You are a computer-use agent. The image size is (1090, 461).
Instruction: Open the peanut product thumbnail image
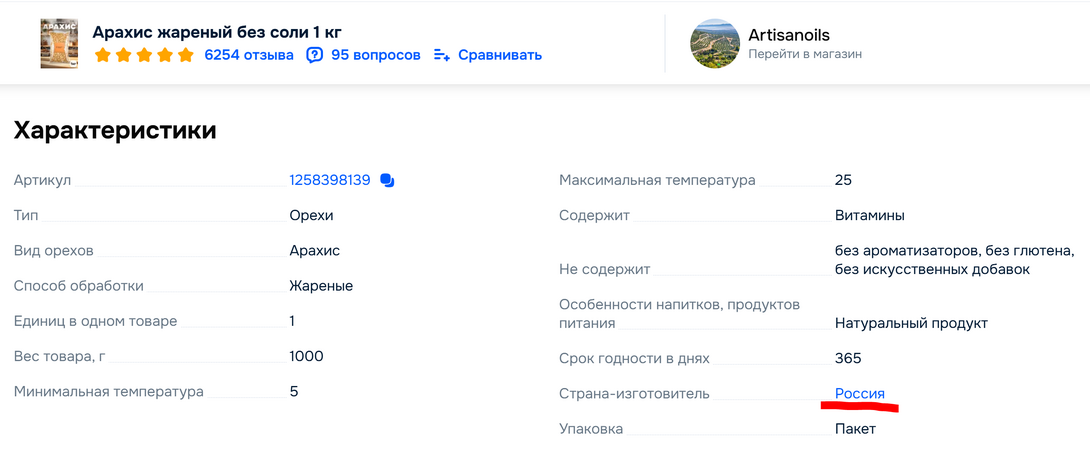59,43
